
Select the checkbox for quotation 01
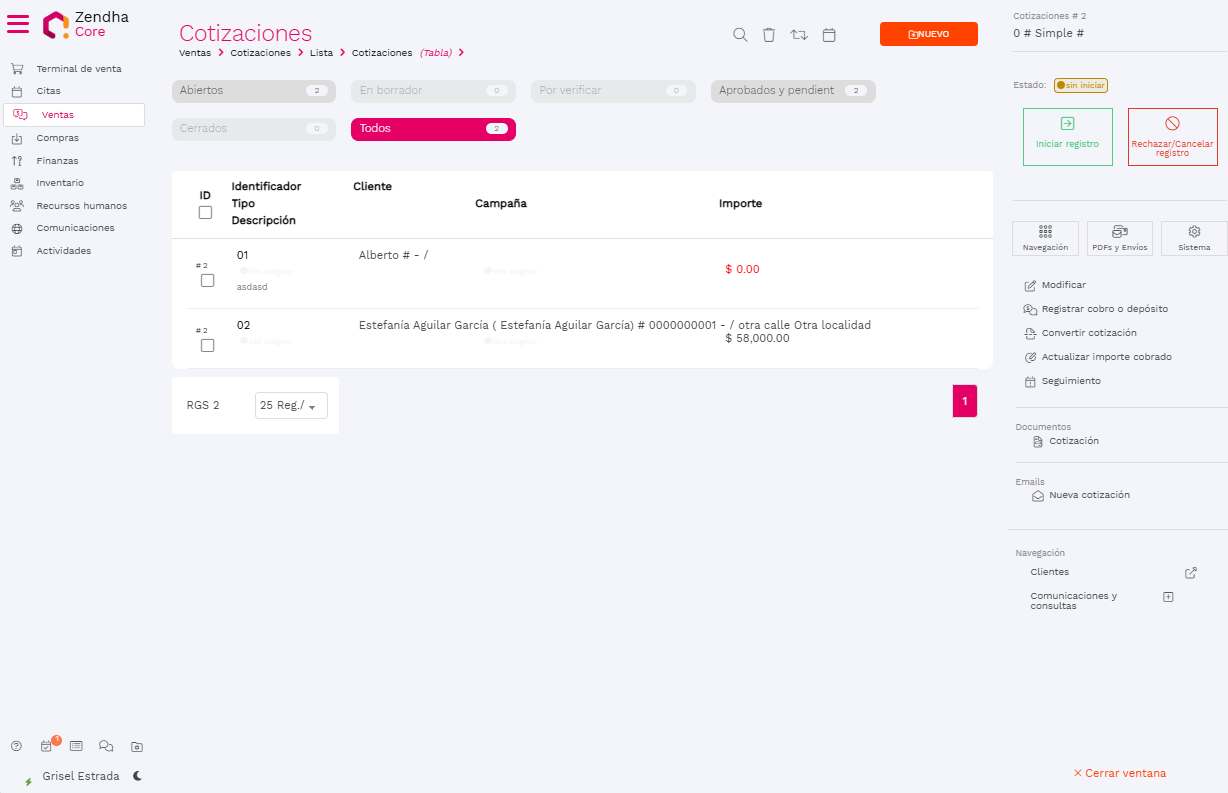[x=207, y=281]
